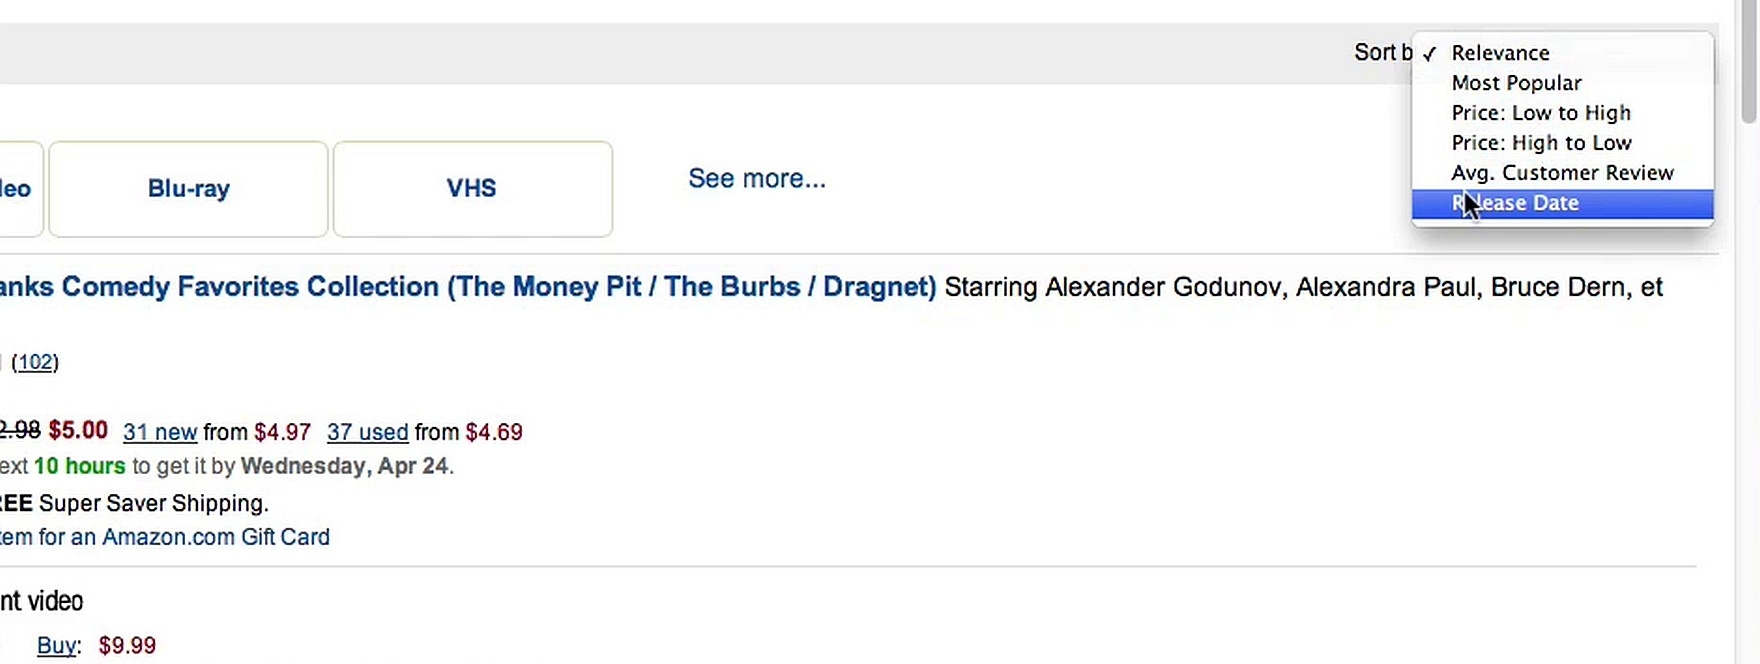Sort results by Most Popular

point(1516,83)
